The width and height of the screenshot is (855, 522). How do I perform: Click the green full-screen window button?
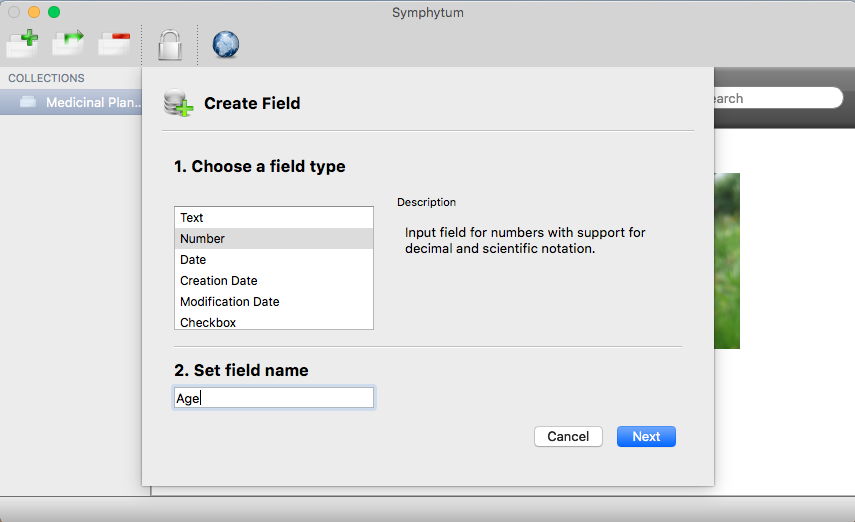tap(53, 12)
